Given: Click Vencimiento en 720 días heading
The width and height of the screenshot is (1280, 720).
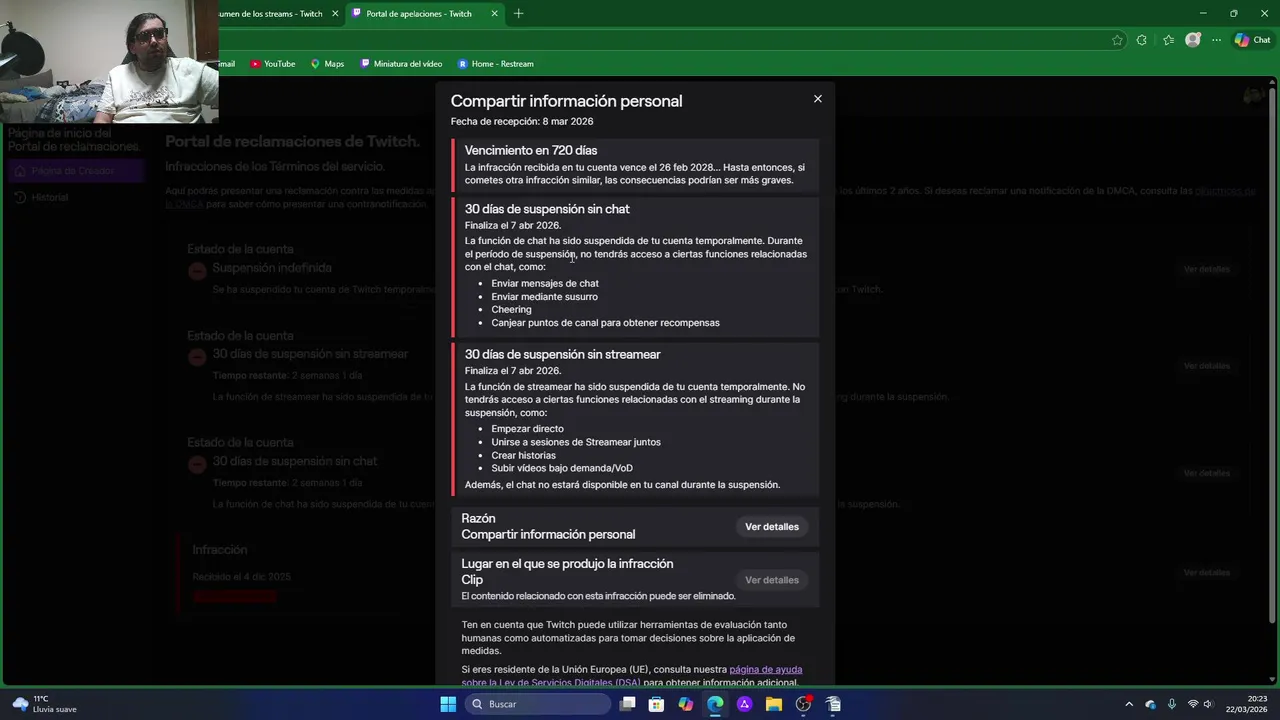Looking at the screenshot, I should point(531,150).
